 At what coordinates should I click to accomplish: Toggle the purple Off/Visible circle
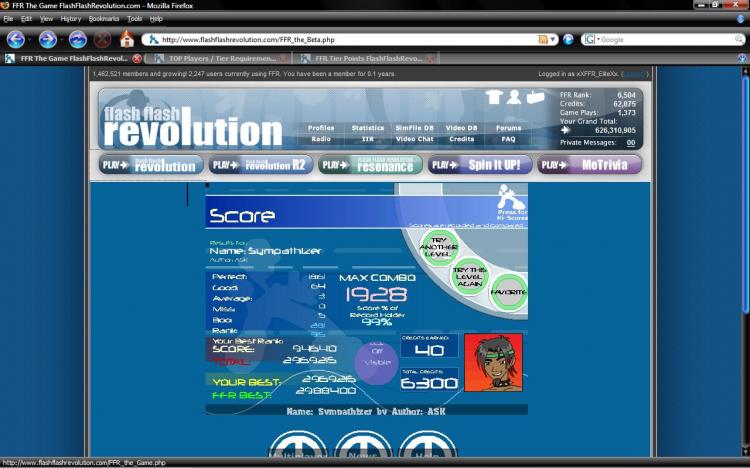coord(377,362)
